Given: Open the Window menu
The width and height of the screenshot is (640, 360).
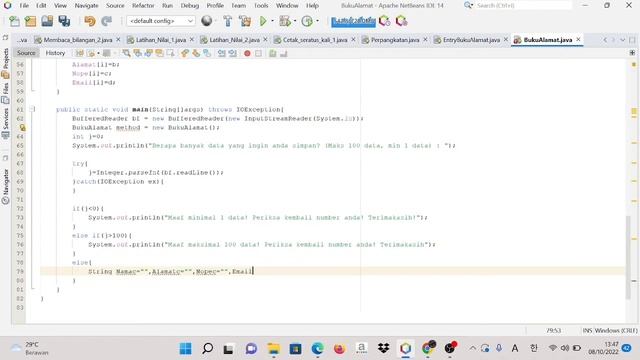Looking at the screenshot, I should (x=287, y=6).
